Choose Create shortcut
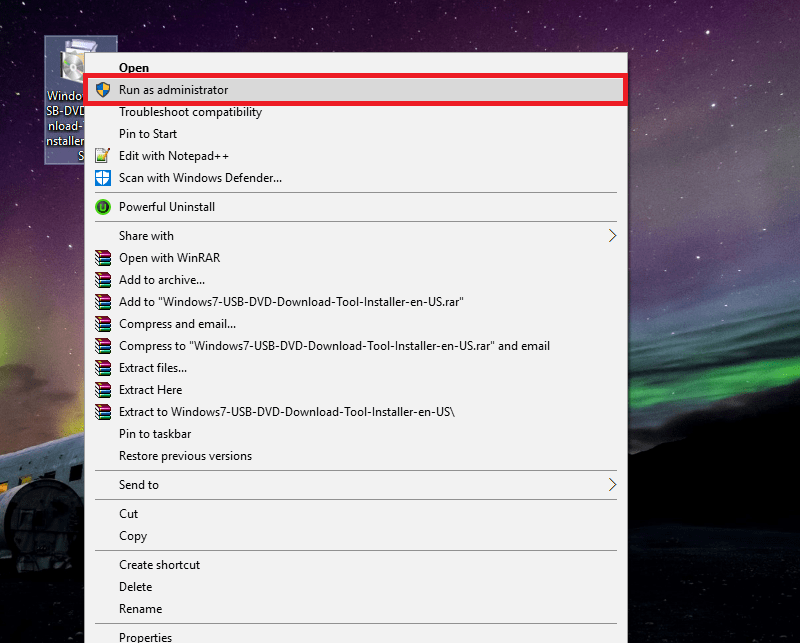The image size is (800, 643). (356, 565)
